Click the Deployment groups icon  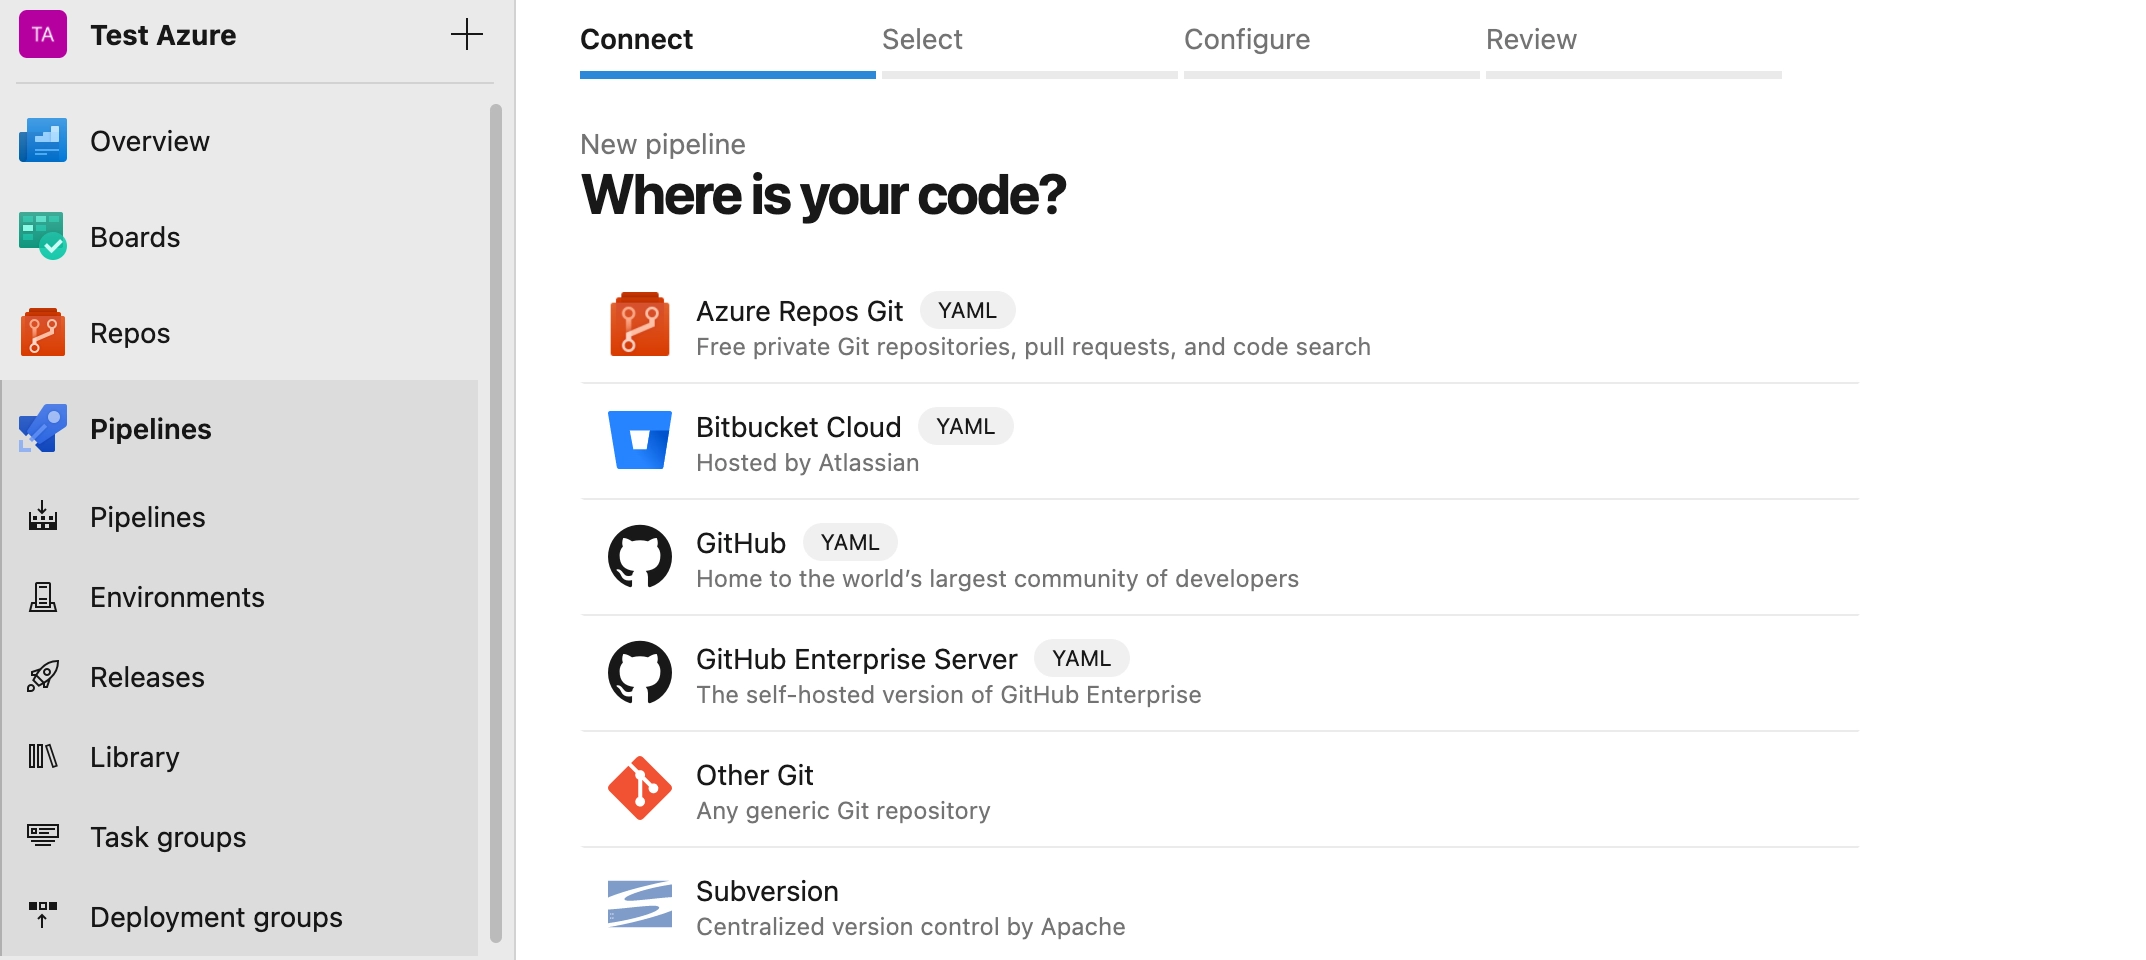click(43, 914)
